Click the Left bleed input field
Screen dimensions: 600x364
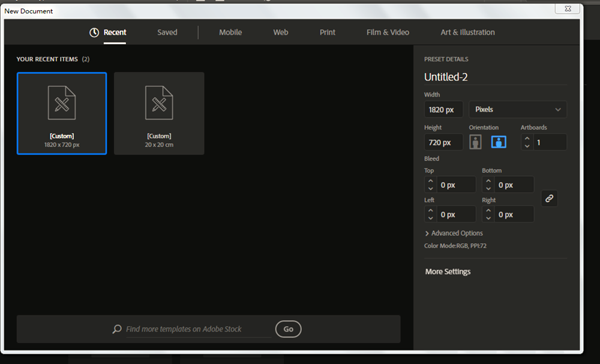coord(456,214)
